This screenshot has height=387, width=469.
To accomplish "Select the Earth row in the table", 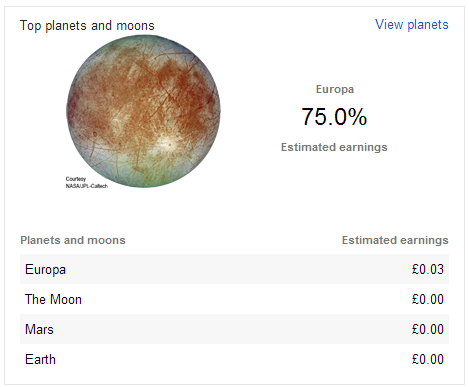I will click(234, 359).
